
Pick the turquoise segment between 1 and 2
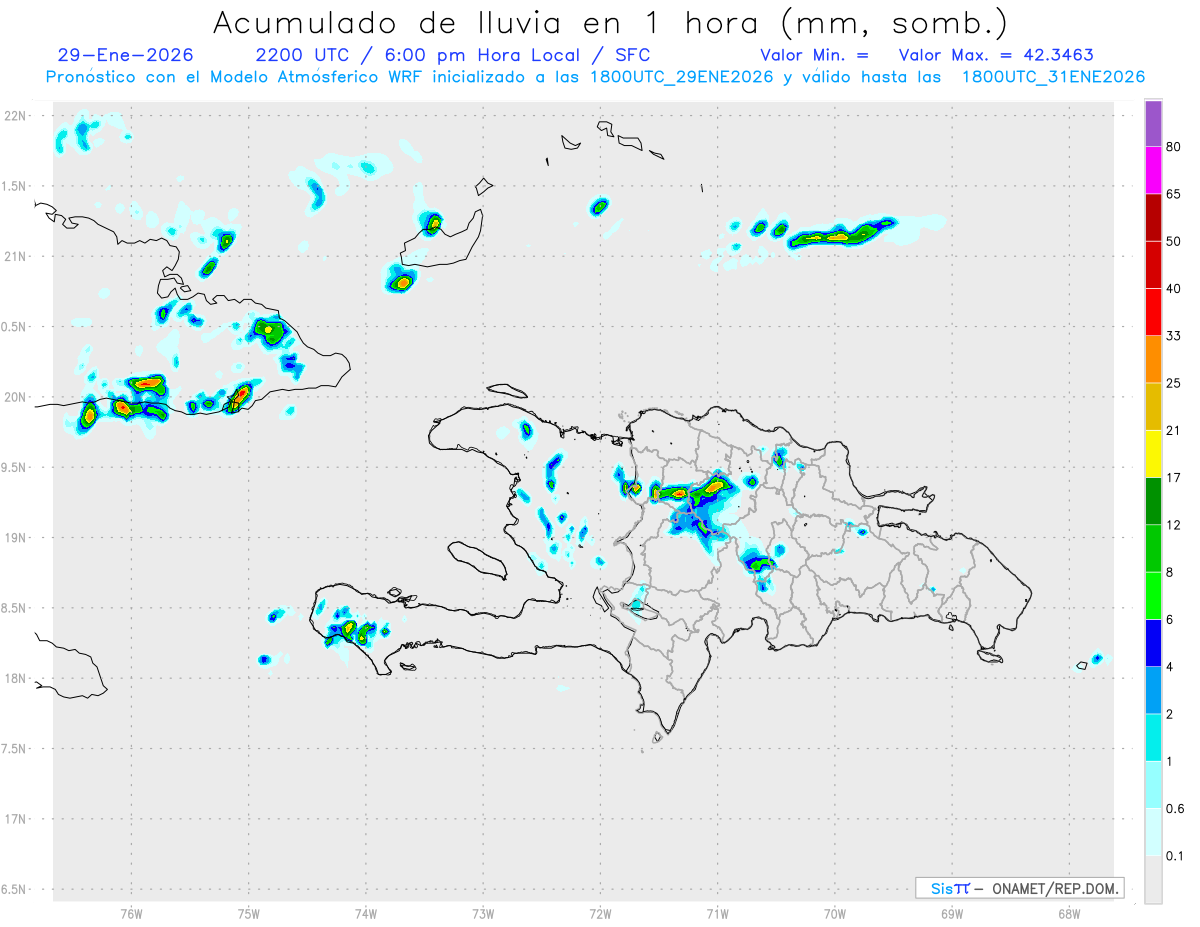click(x=1153, y=737)
